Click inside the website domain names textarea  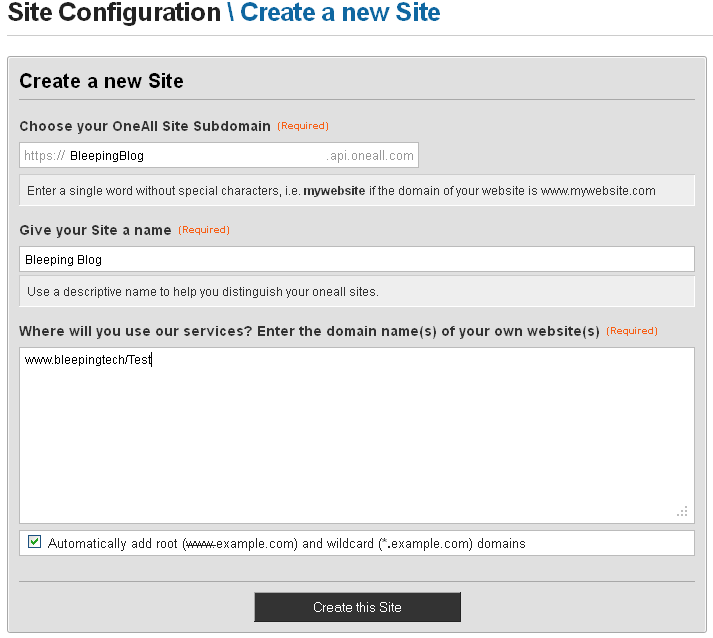coord(356,435)
